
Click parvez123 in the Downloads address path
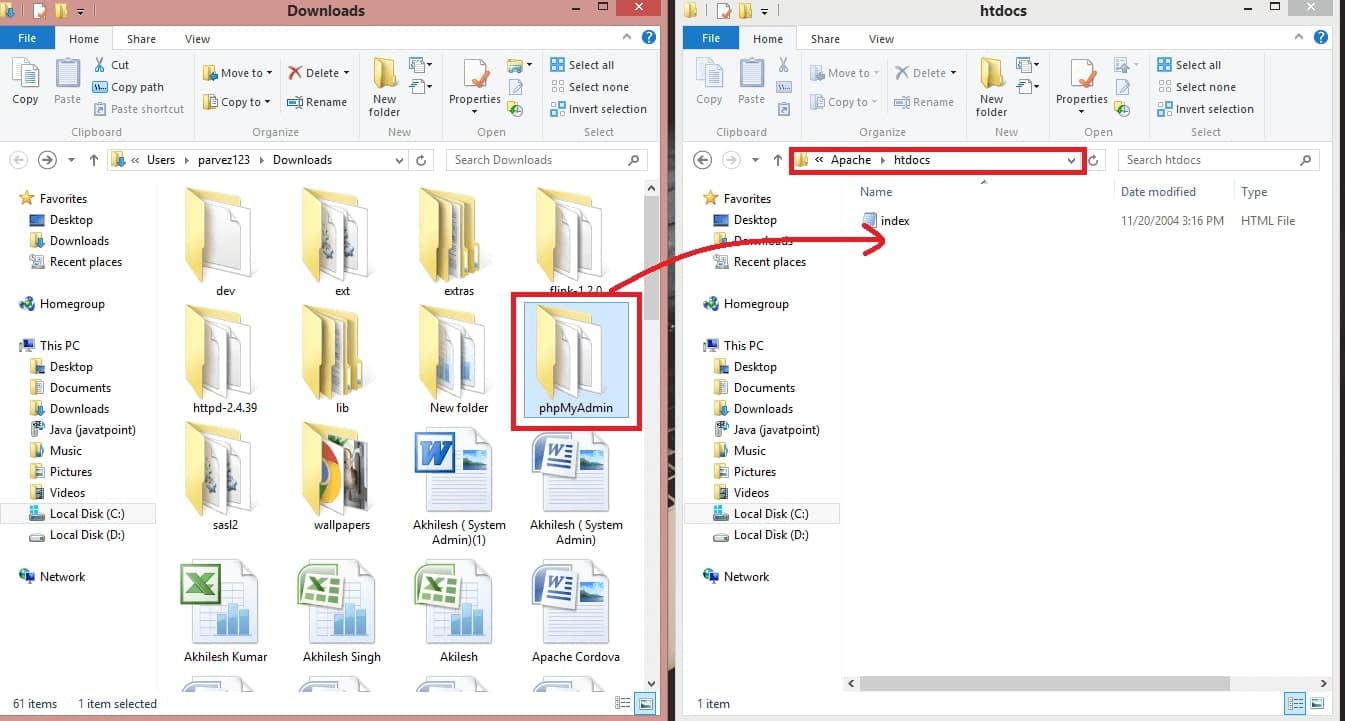coord(224,160)
